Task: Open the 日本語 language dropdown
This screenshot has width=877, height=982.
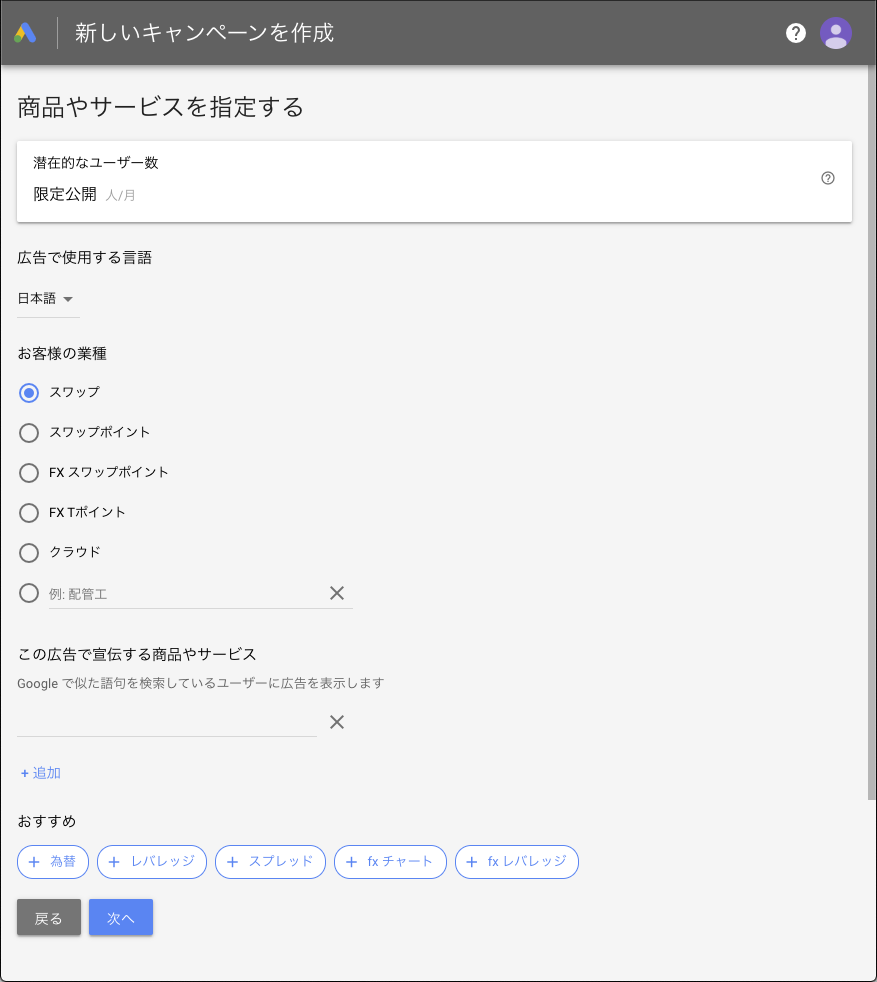Action: tap(48, 299)
